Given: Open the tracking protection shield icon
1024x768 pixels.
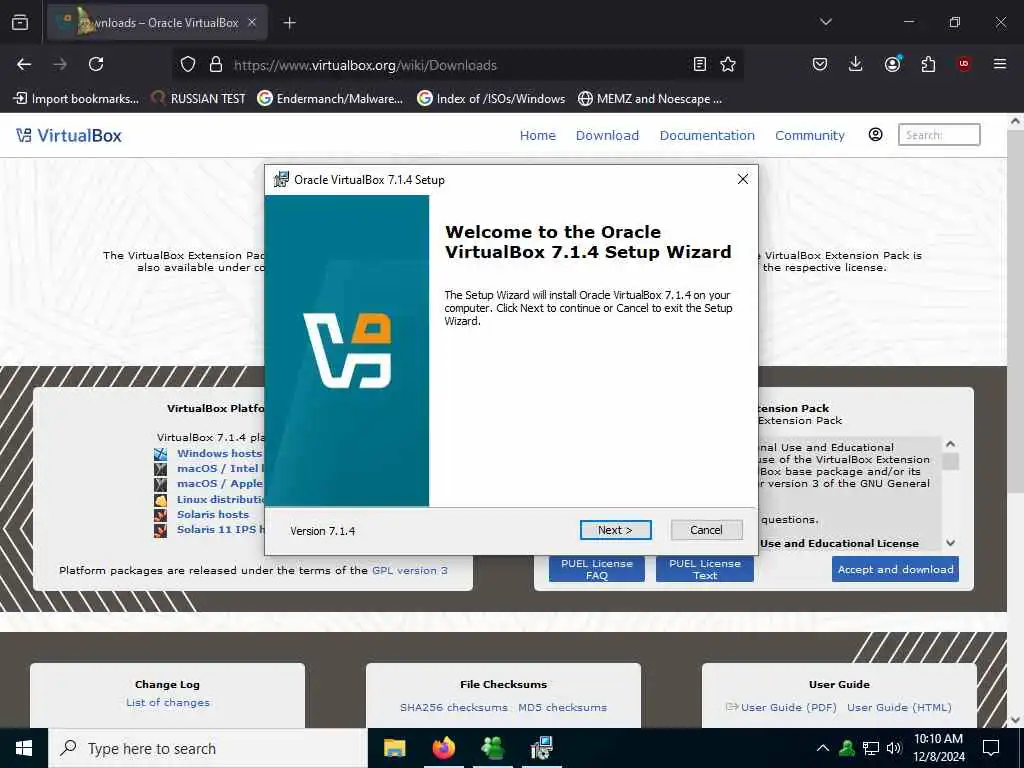Looking at the screenshot, I should [x=188, y=65].
